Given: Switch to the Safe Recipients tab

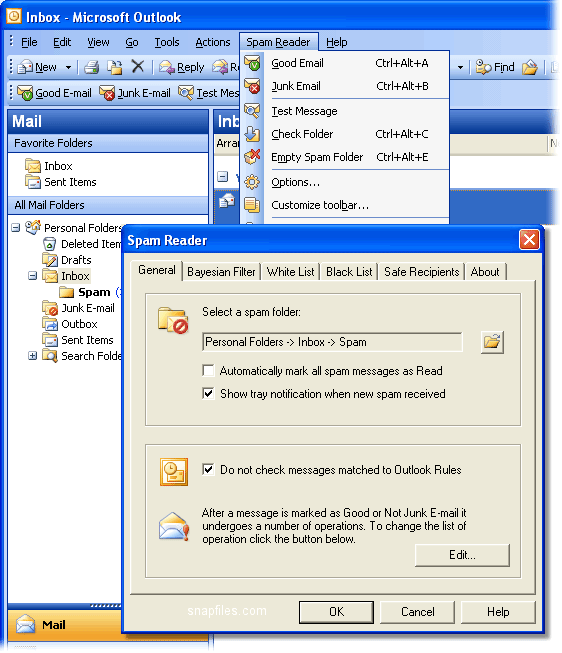Looking at the screenshot, I should tap(422, 272).
